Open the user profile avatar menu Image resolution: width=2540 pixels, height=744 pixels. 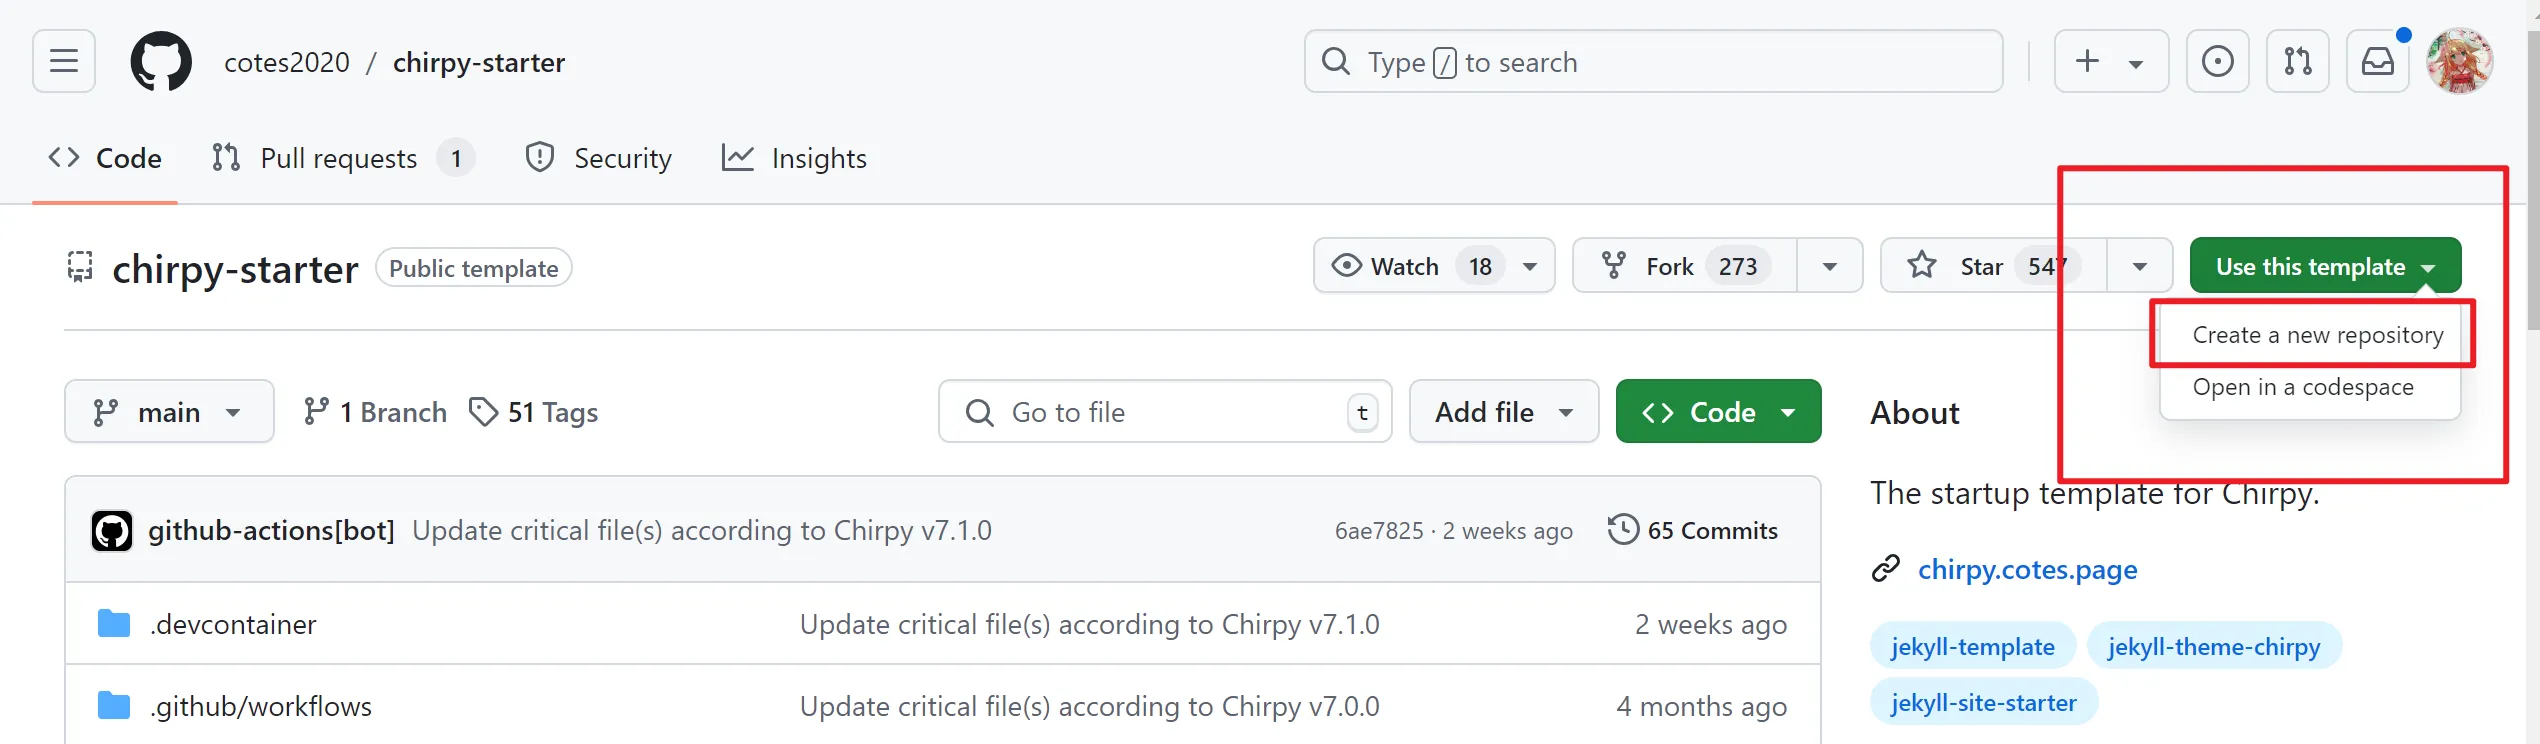coord(2459,61)
